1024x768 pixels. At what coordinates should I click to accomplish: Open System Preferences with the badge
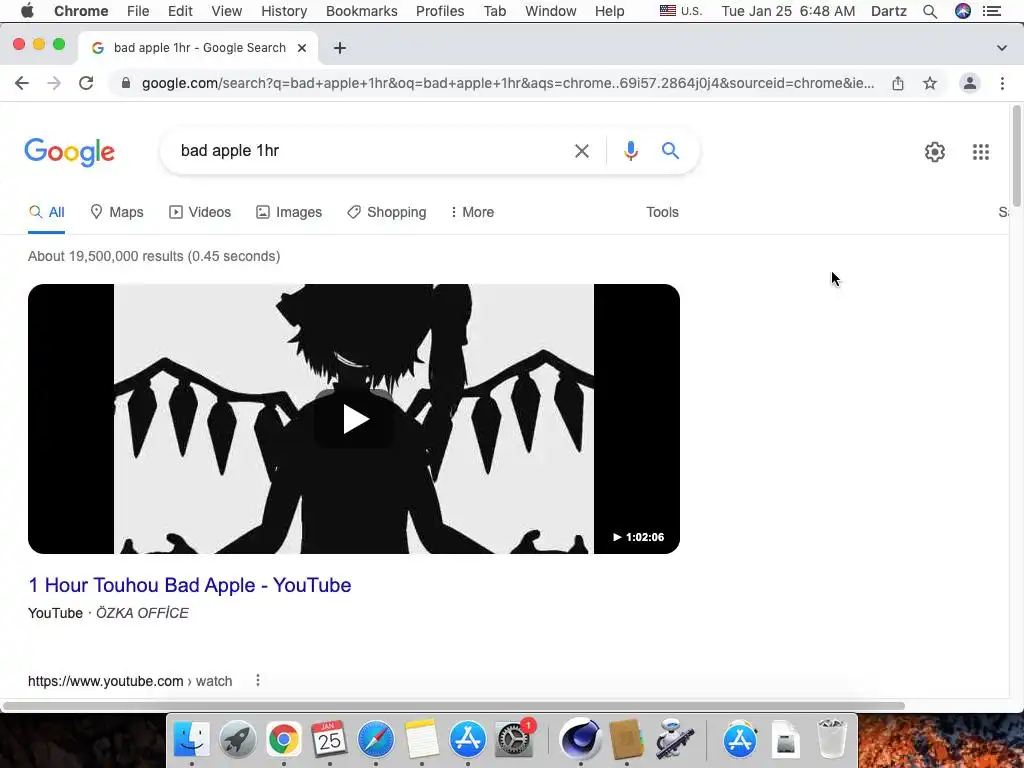point(514,739)
